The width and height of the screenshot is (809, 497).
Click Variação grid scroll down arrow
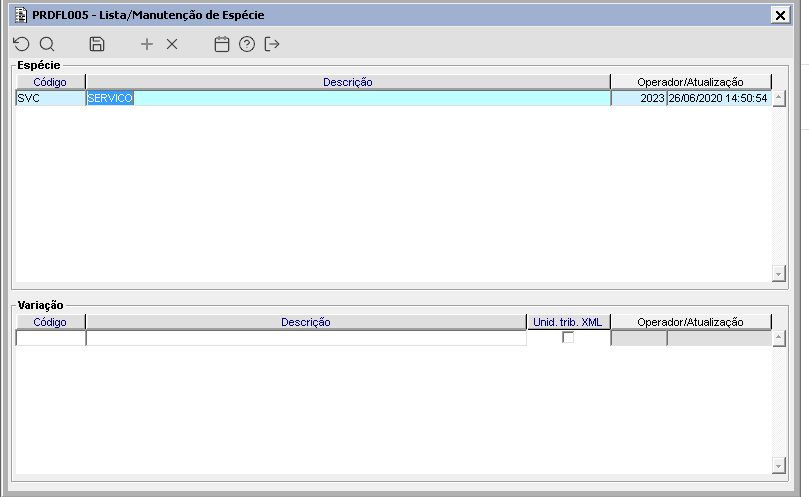(x=779, y=466)
